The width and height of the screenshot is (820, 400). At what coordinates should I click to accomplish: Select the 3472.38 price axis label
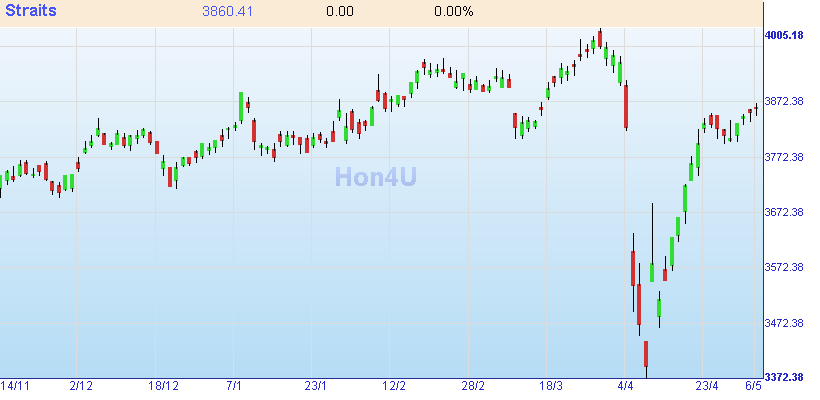coord(784,323)
